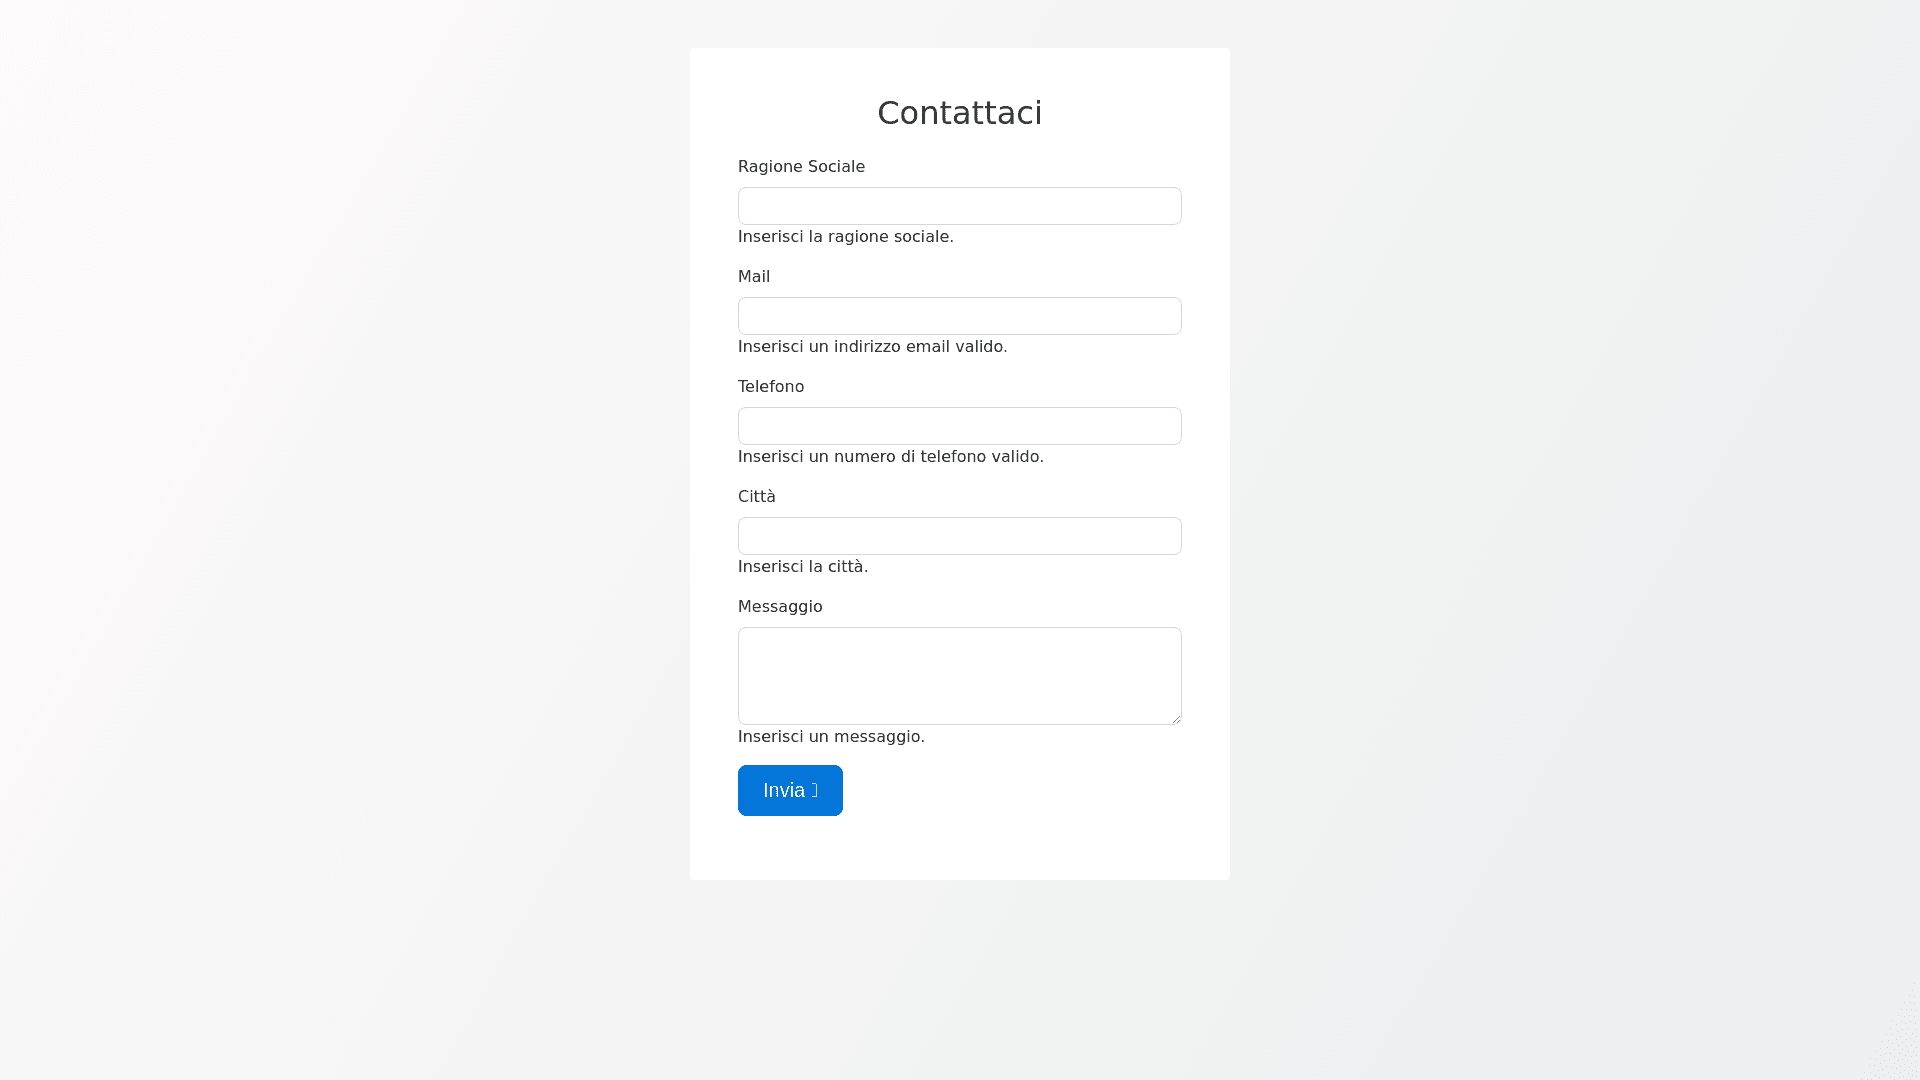
Task: Click the "Mail" field label
Action: point(754,277)
